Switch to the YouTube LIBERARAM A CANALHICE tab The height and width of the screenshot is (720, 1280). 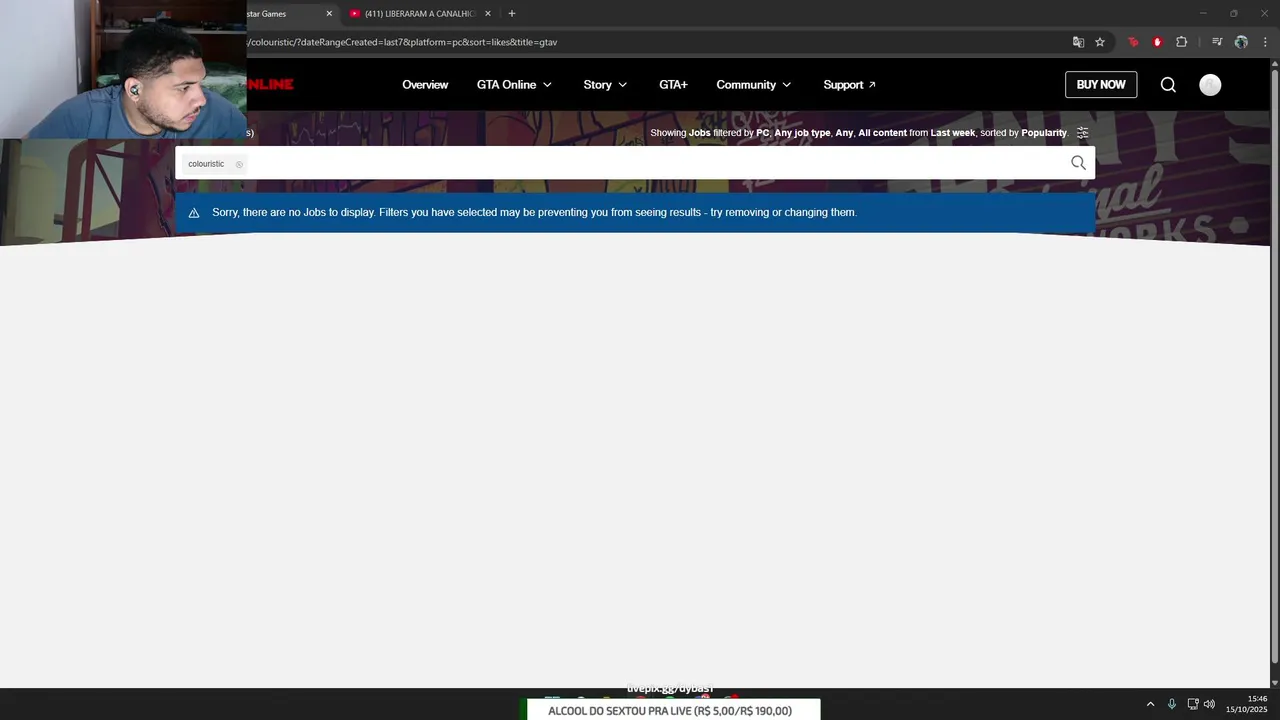[420, 14]
